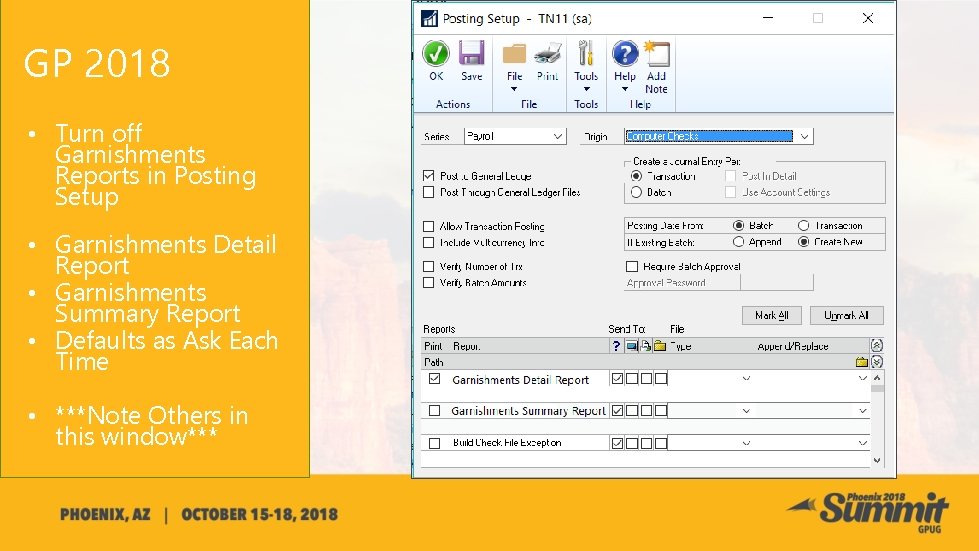Open Append/Replace dropdown for Garnishments Summary Report
This screenshot has height=551, width=979.
863,411
